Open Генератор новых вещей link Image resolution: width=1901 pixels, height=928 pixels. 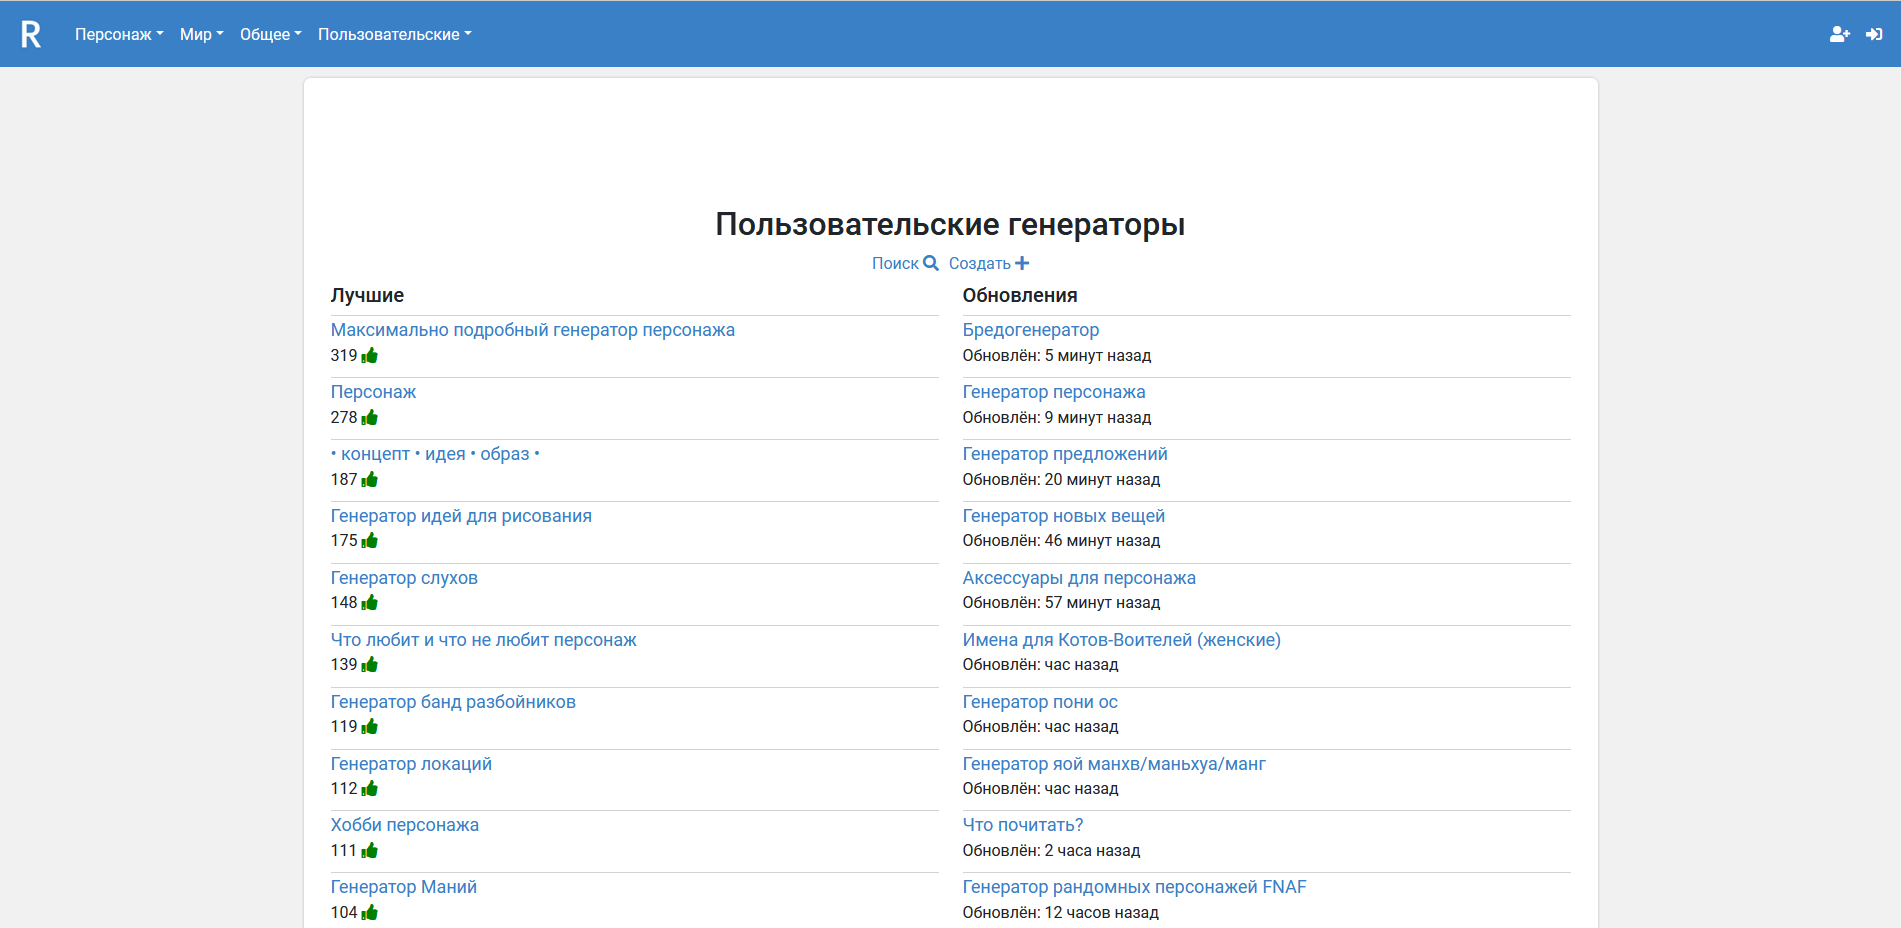click(x=1064, y=516)
